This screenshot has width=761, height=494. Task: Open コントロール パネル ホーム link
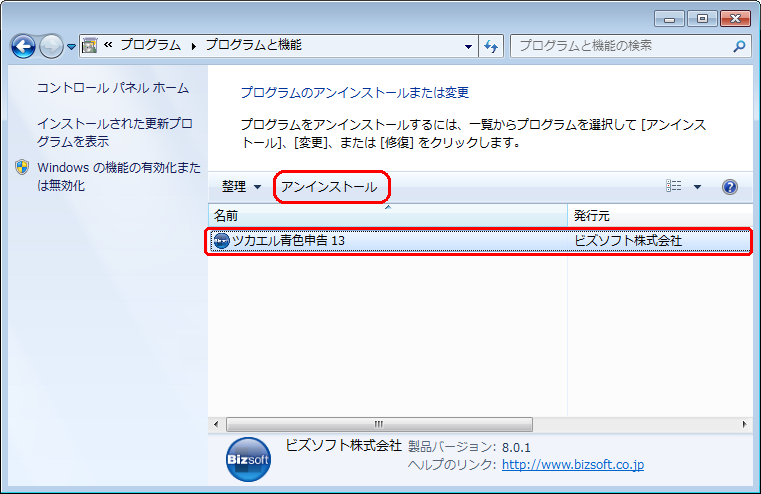(x=113, y=88)
